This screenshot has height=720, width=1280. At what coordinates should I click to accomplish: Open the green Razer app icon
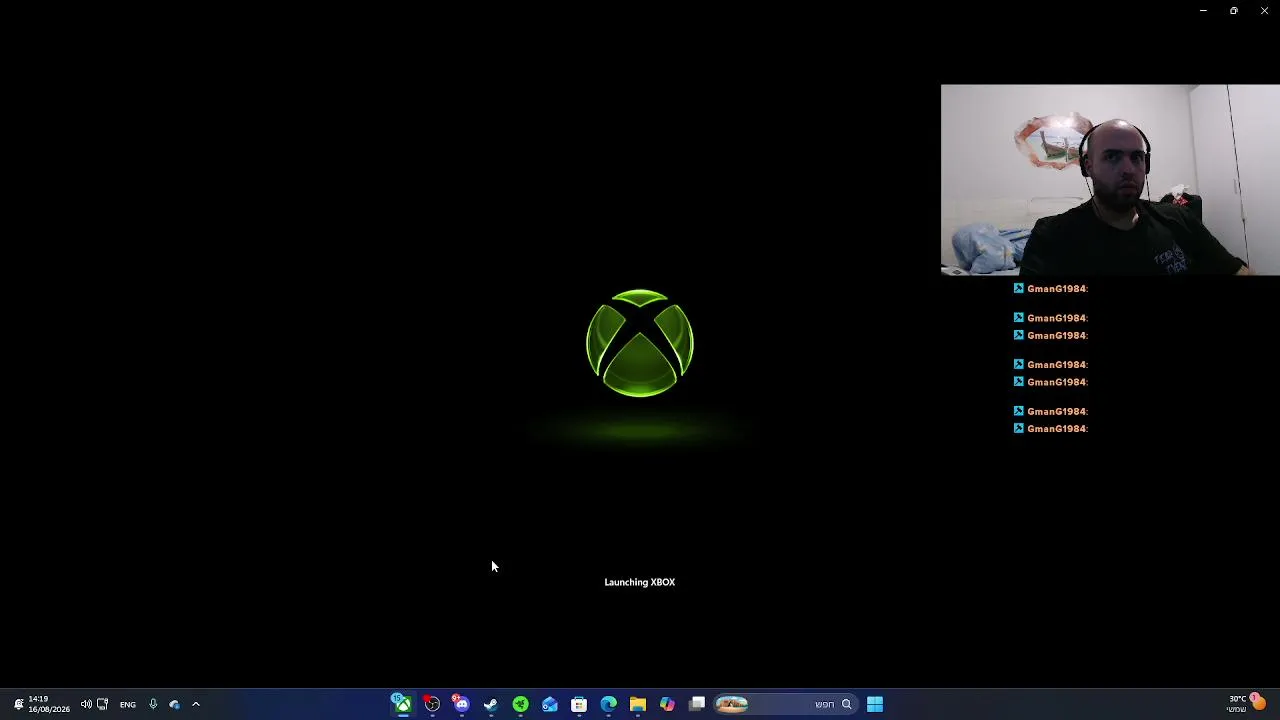tap(520, 704)
